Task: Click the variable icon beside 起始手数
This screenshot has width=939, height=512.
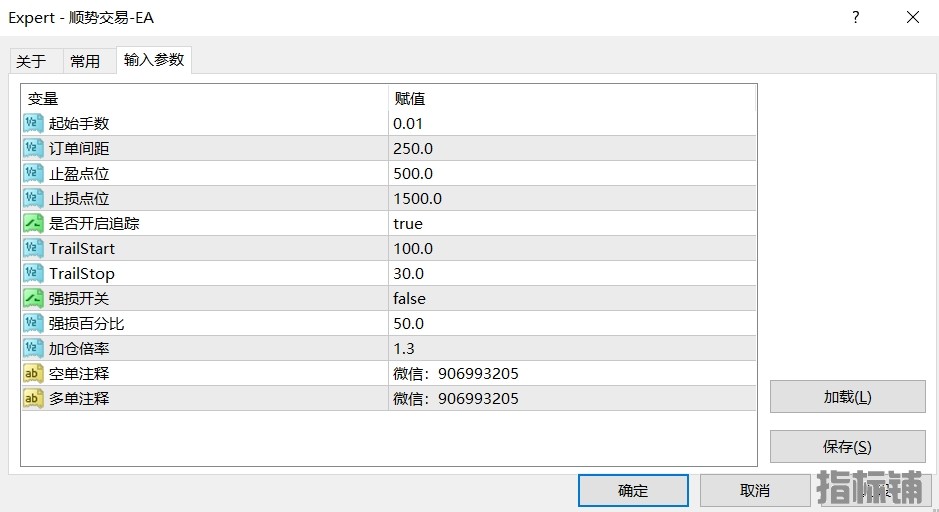Action: pyautogui.click(x=34, y=123)
